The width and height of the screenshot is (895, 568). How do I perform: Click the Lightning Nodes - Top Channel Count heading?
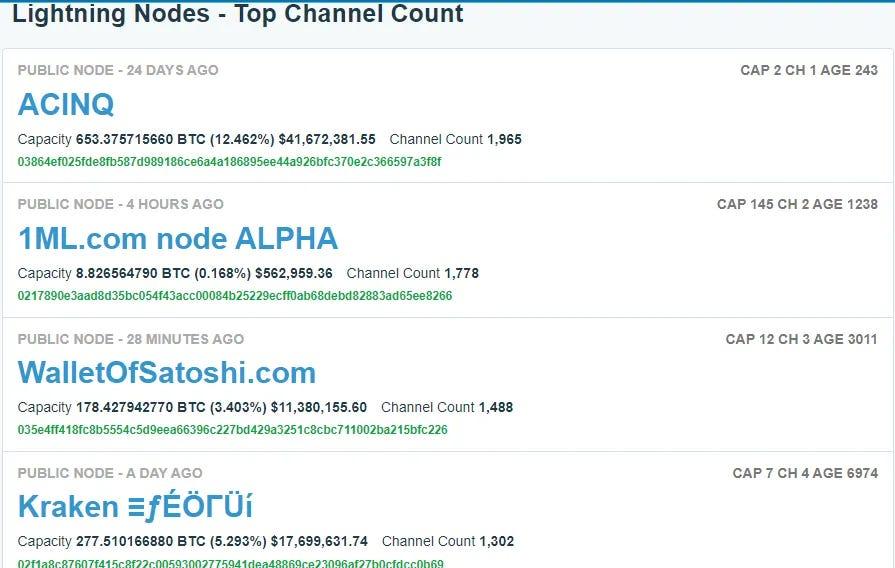tap(238, 15)
